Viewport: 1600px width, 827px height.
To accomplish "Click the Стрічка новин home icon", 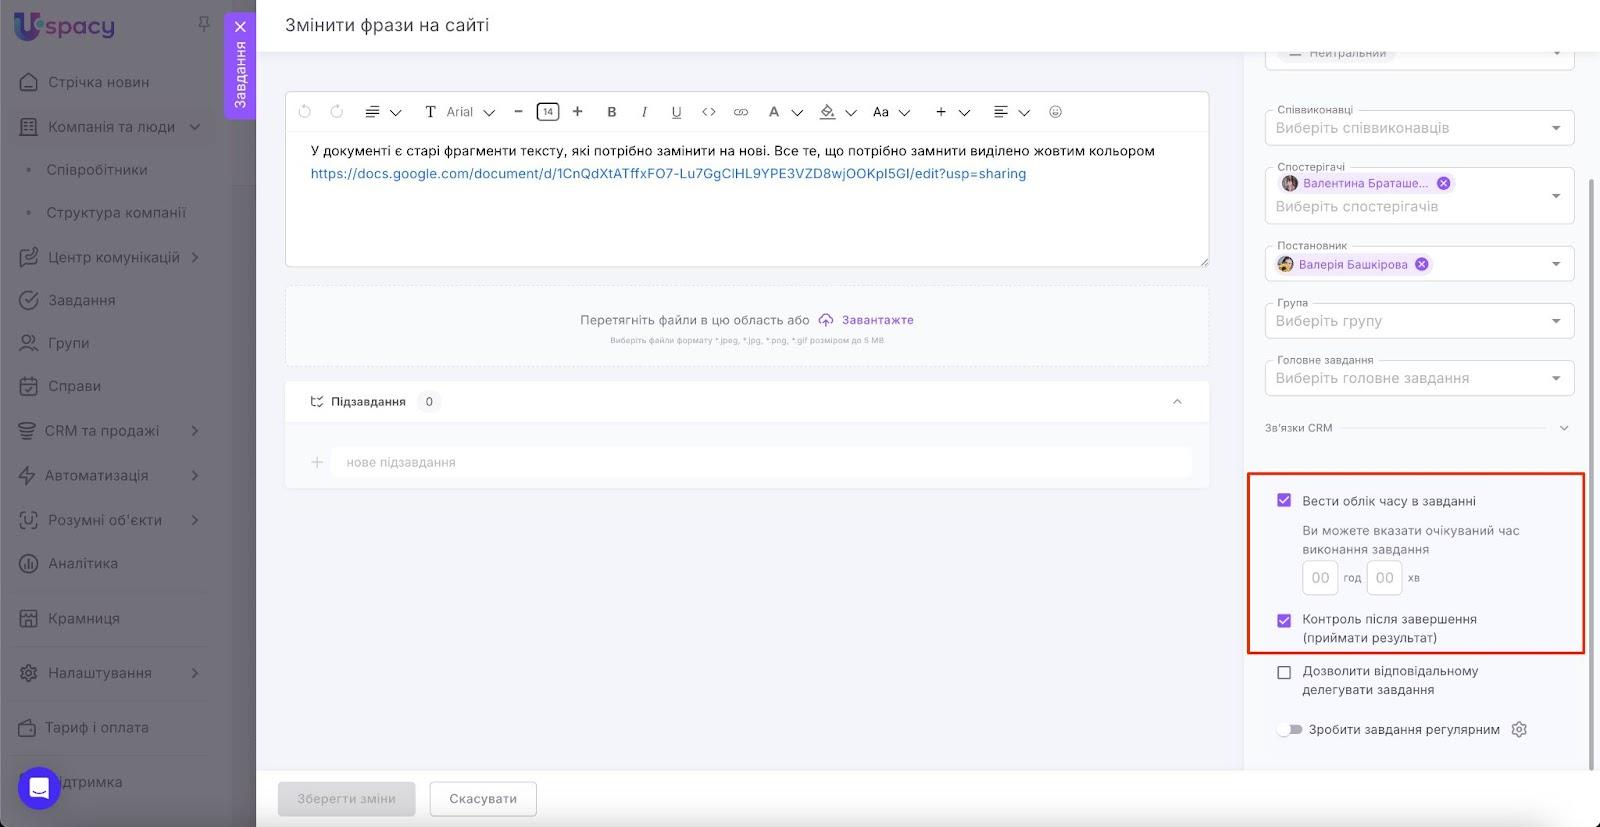I will 29,82.
